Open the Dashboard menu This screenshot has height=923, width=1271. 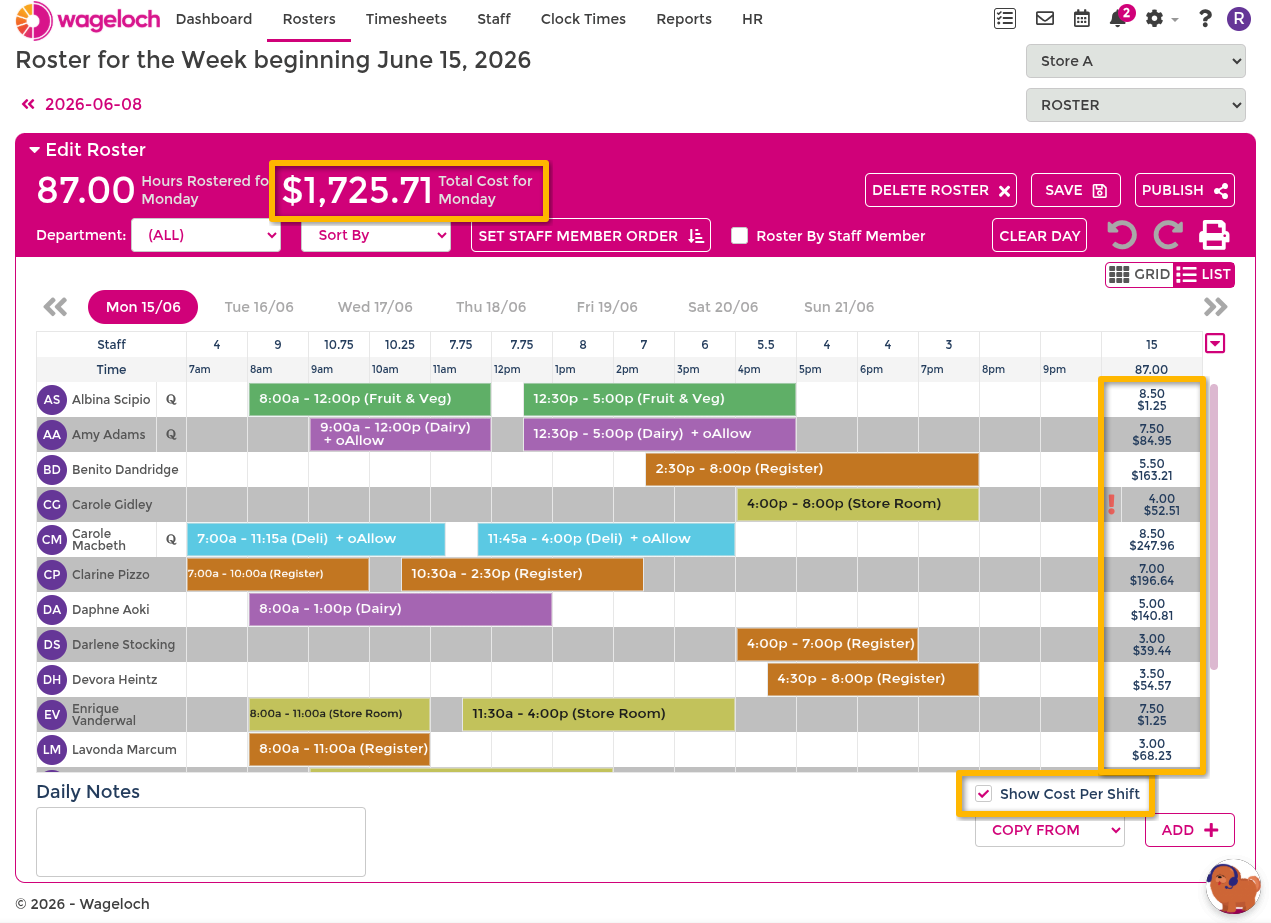(x=214, y=19)
